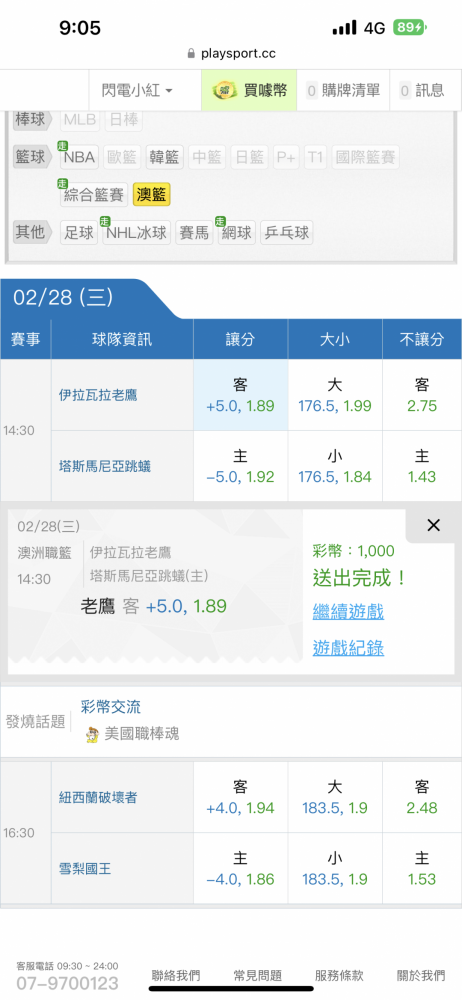Screen dimensions: 462x1000
Task: Choose 綜合籃賽 category
Action: pyautogui.click(x=94, y=195)
